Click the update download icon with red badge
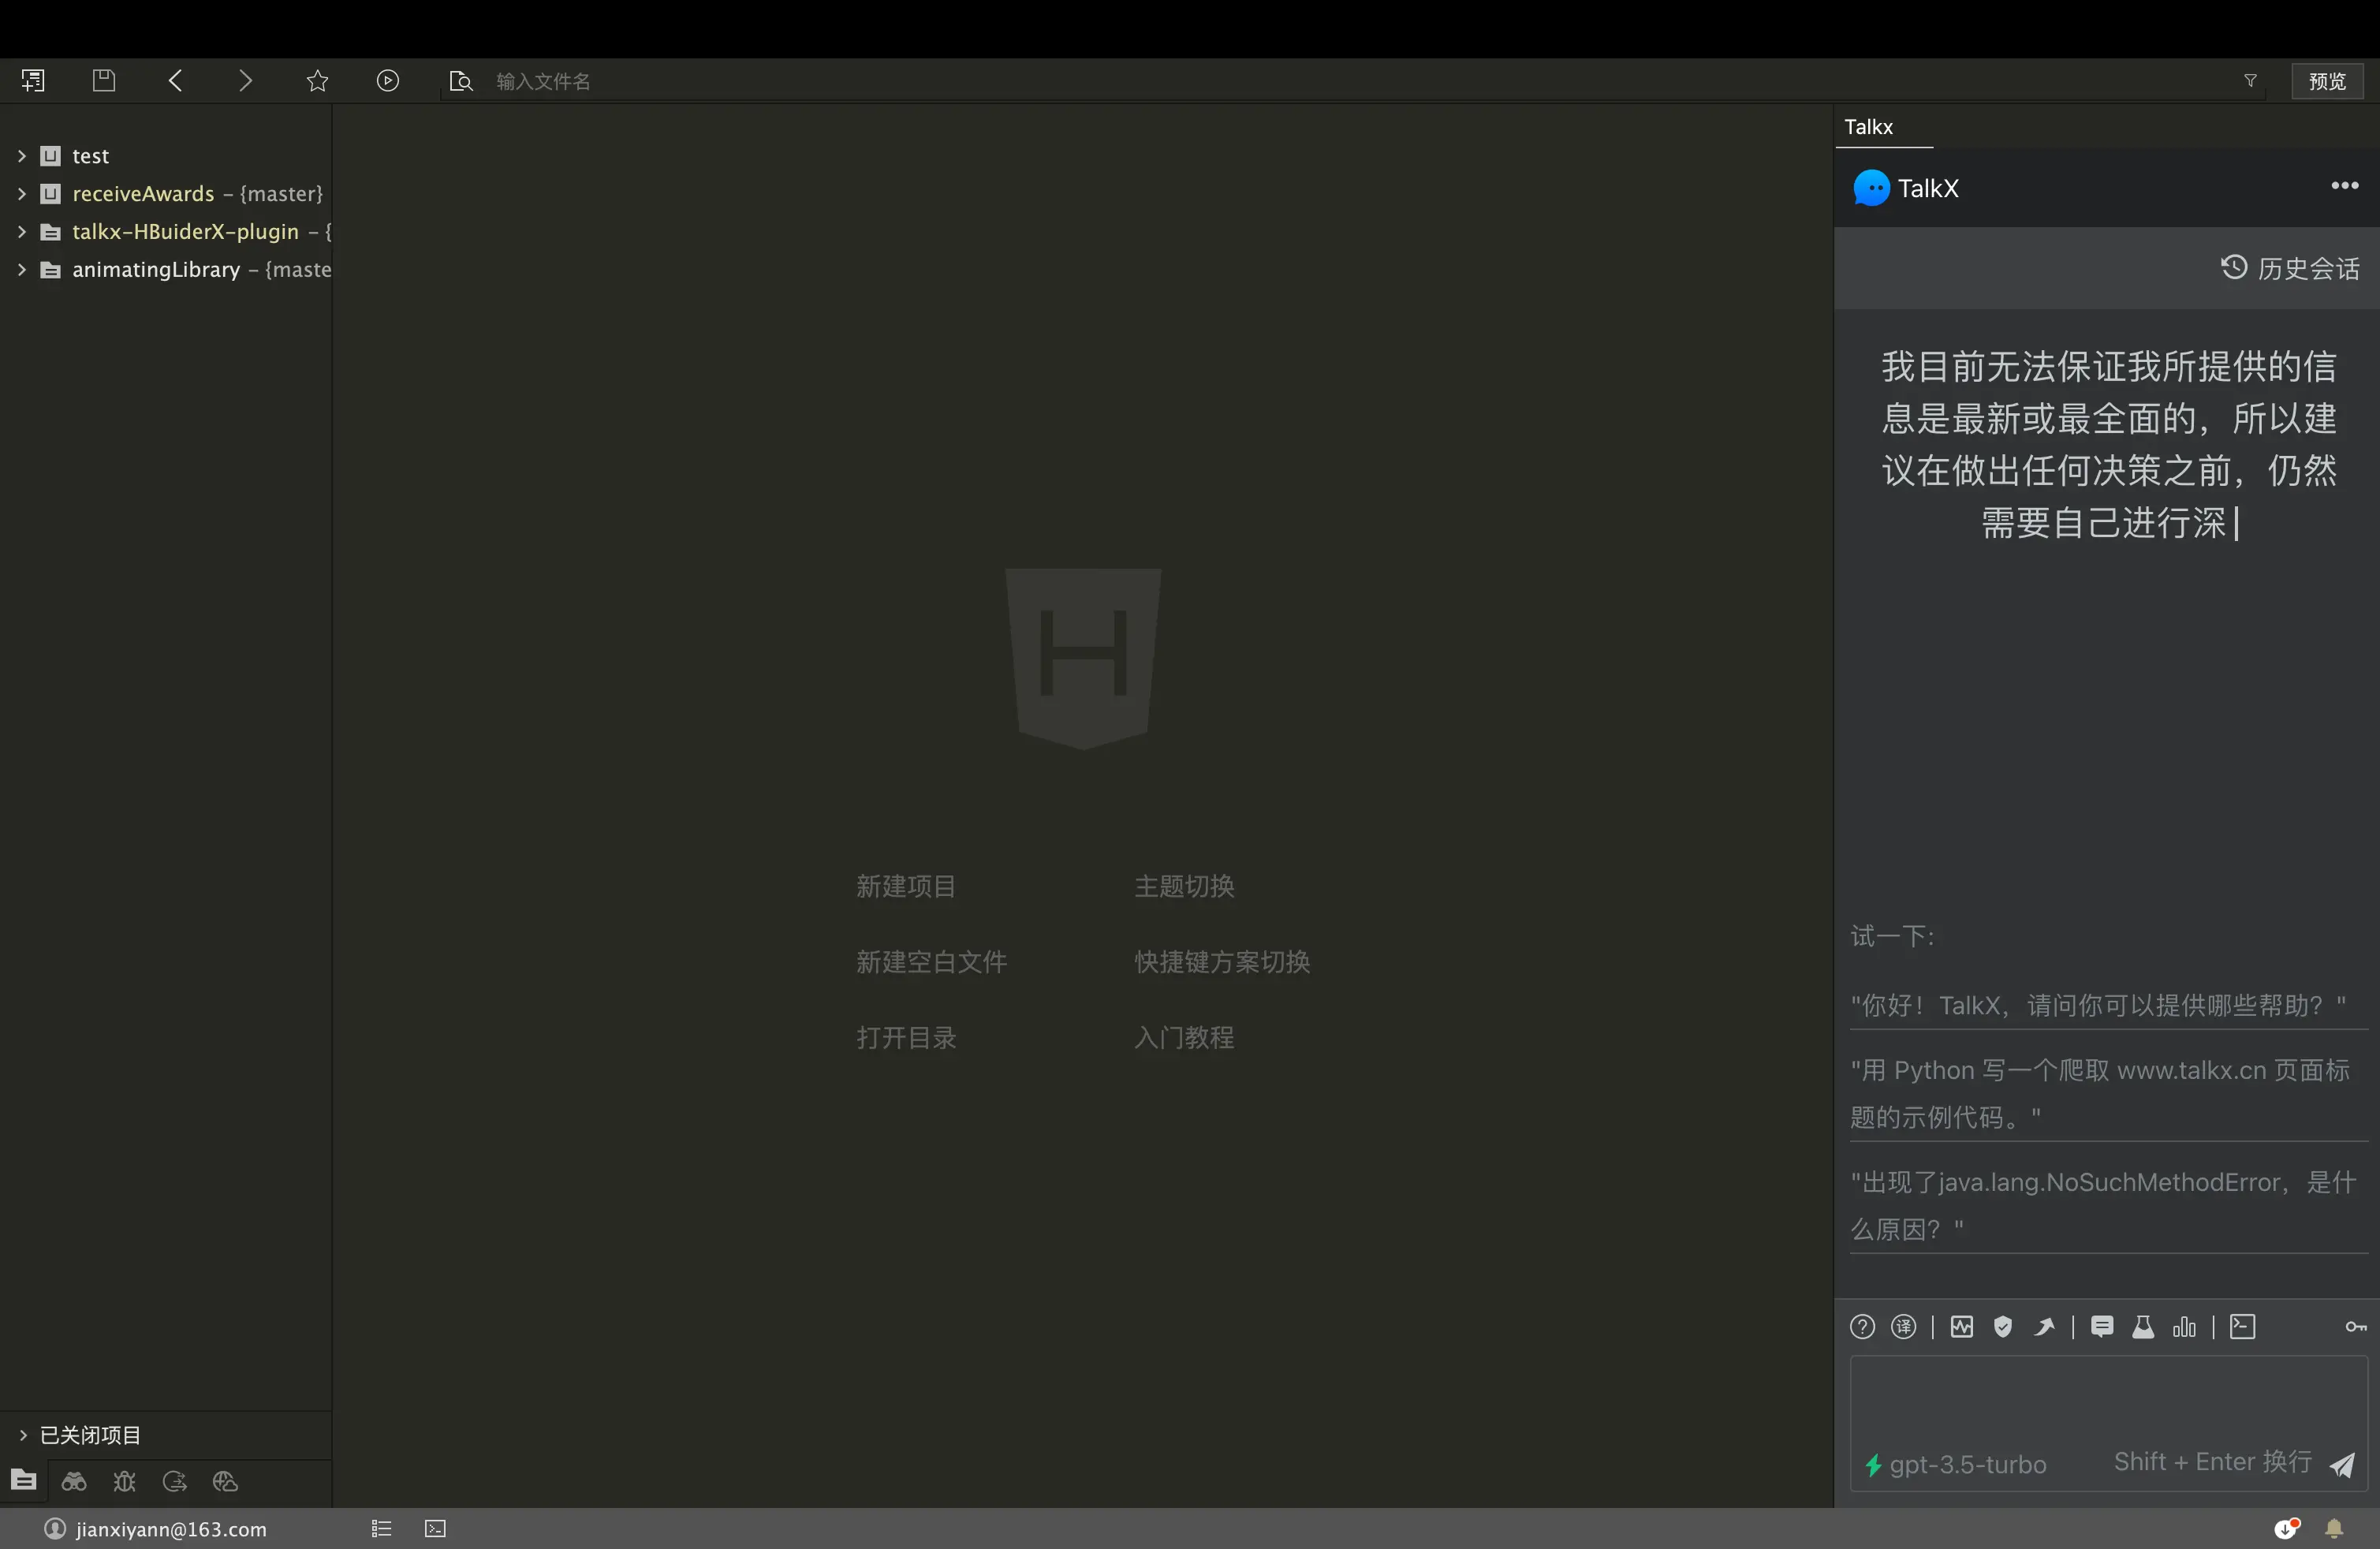This screenshot has width=2380, height=1549. (x=2287, y=1528)
